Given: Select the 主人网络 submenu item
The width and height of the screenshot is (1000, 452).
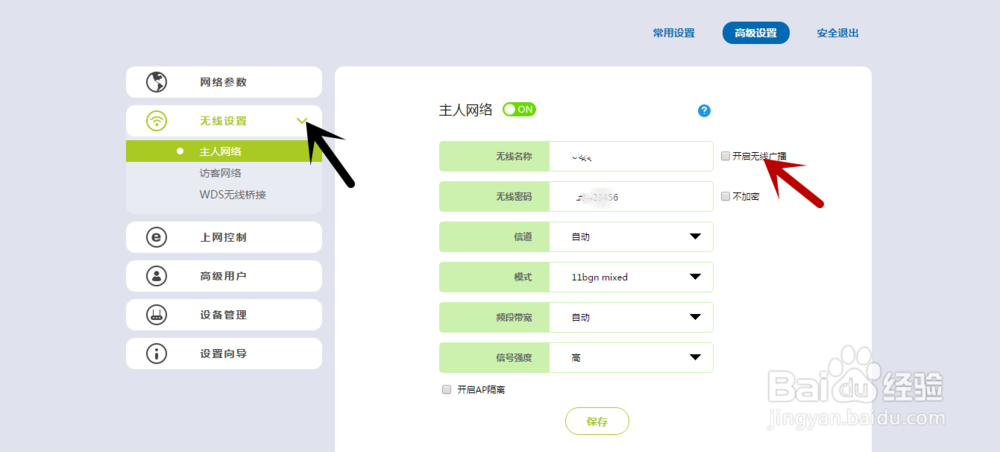Looking at the screenshot, I should (224, 151).
